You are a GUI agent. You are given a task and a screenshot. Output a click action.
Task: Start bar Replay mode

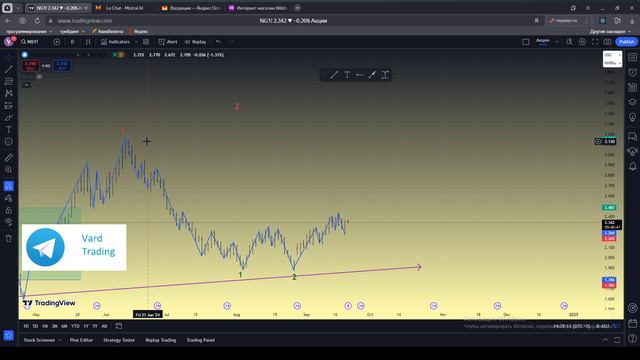(x=196, y=42)
